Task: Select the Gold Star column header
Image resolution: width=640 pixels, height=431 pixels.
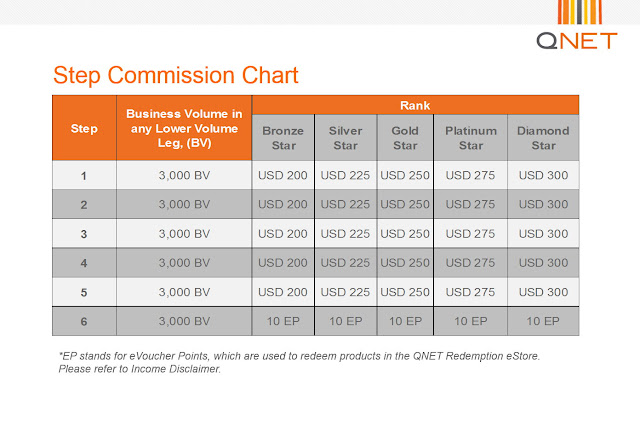Action: click(405, 138)
